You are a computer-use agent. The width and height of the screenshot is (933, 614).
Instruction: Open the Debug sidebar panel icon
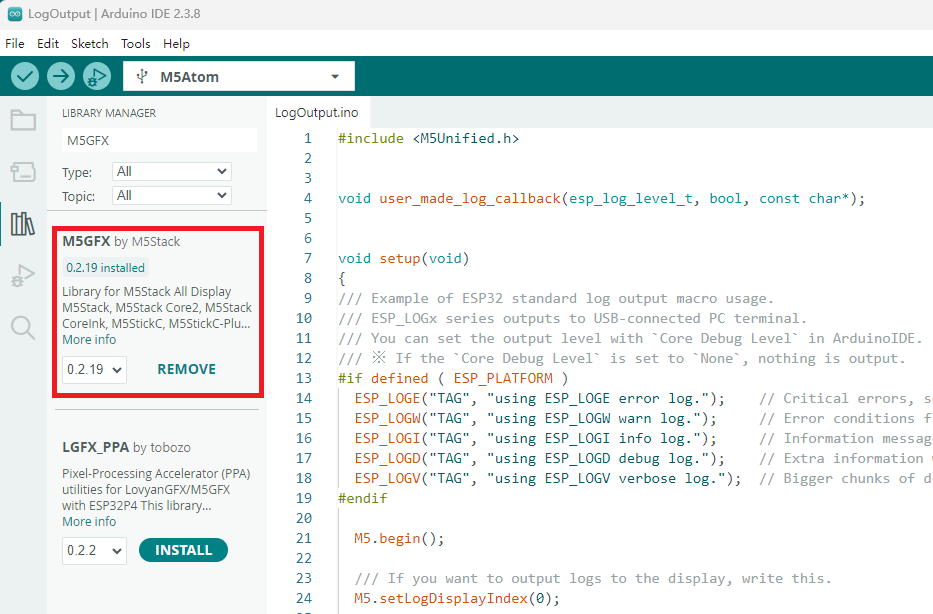[x=23, y=275]
